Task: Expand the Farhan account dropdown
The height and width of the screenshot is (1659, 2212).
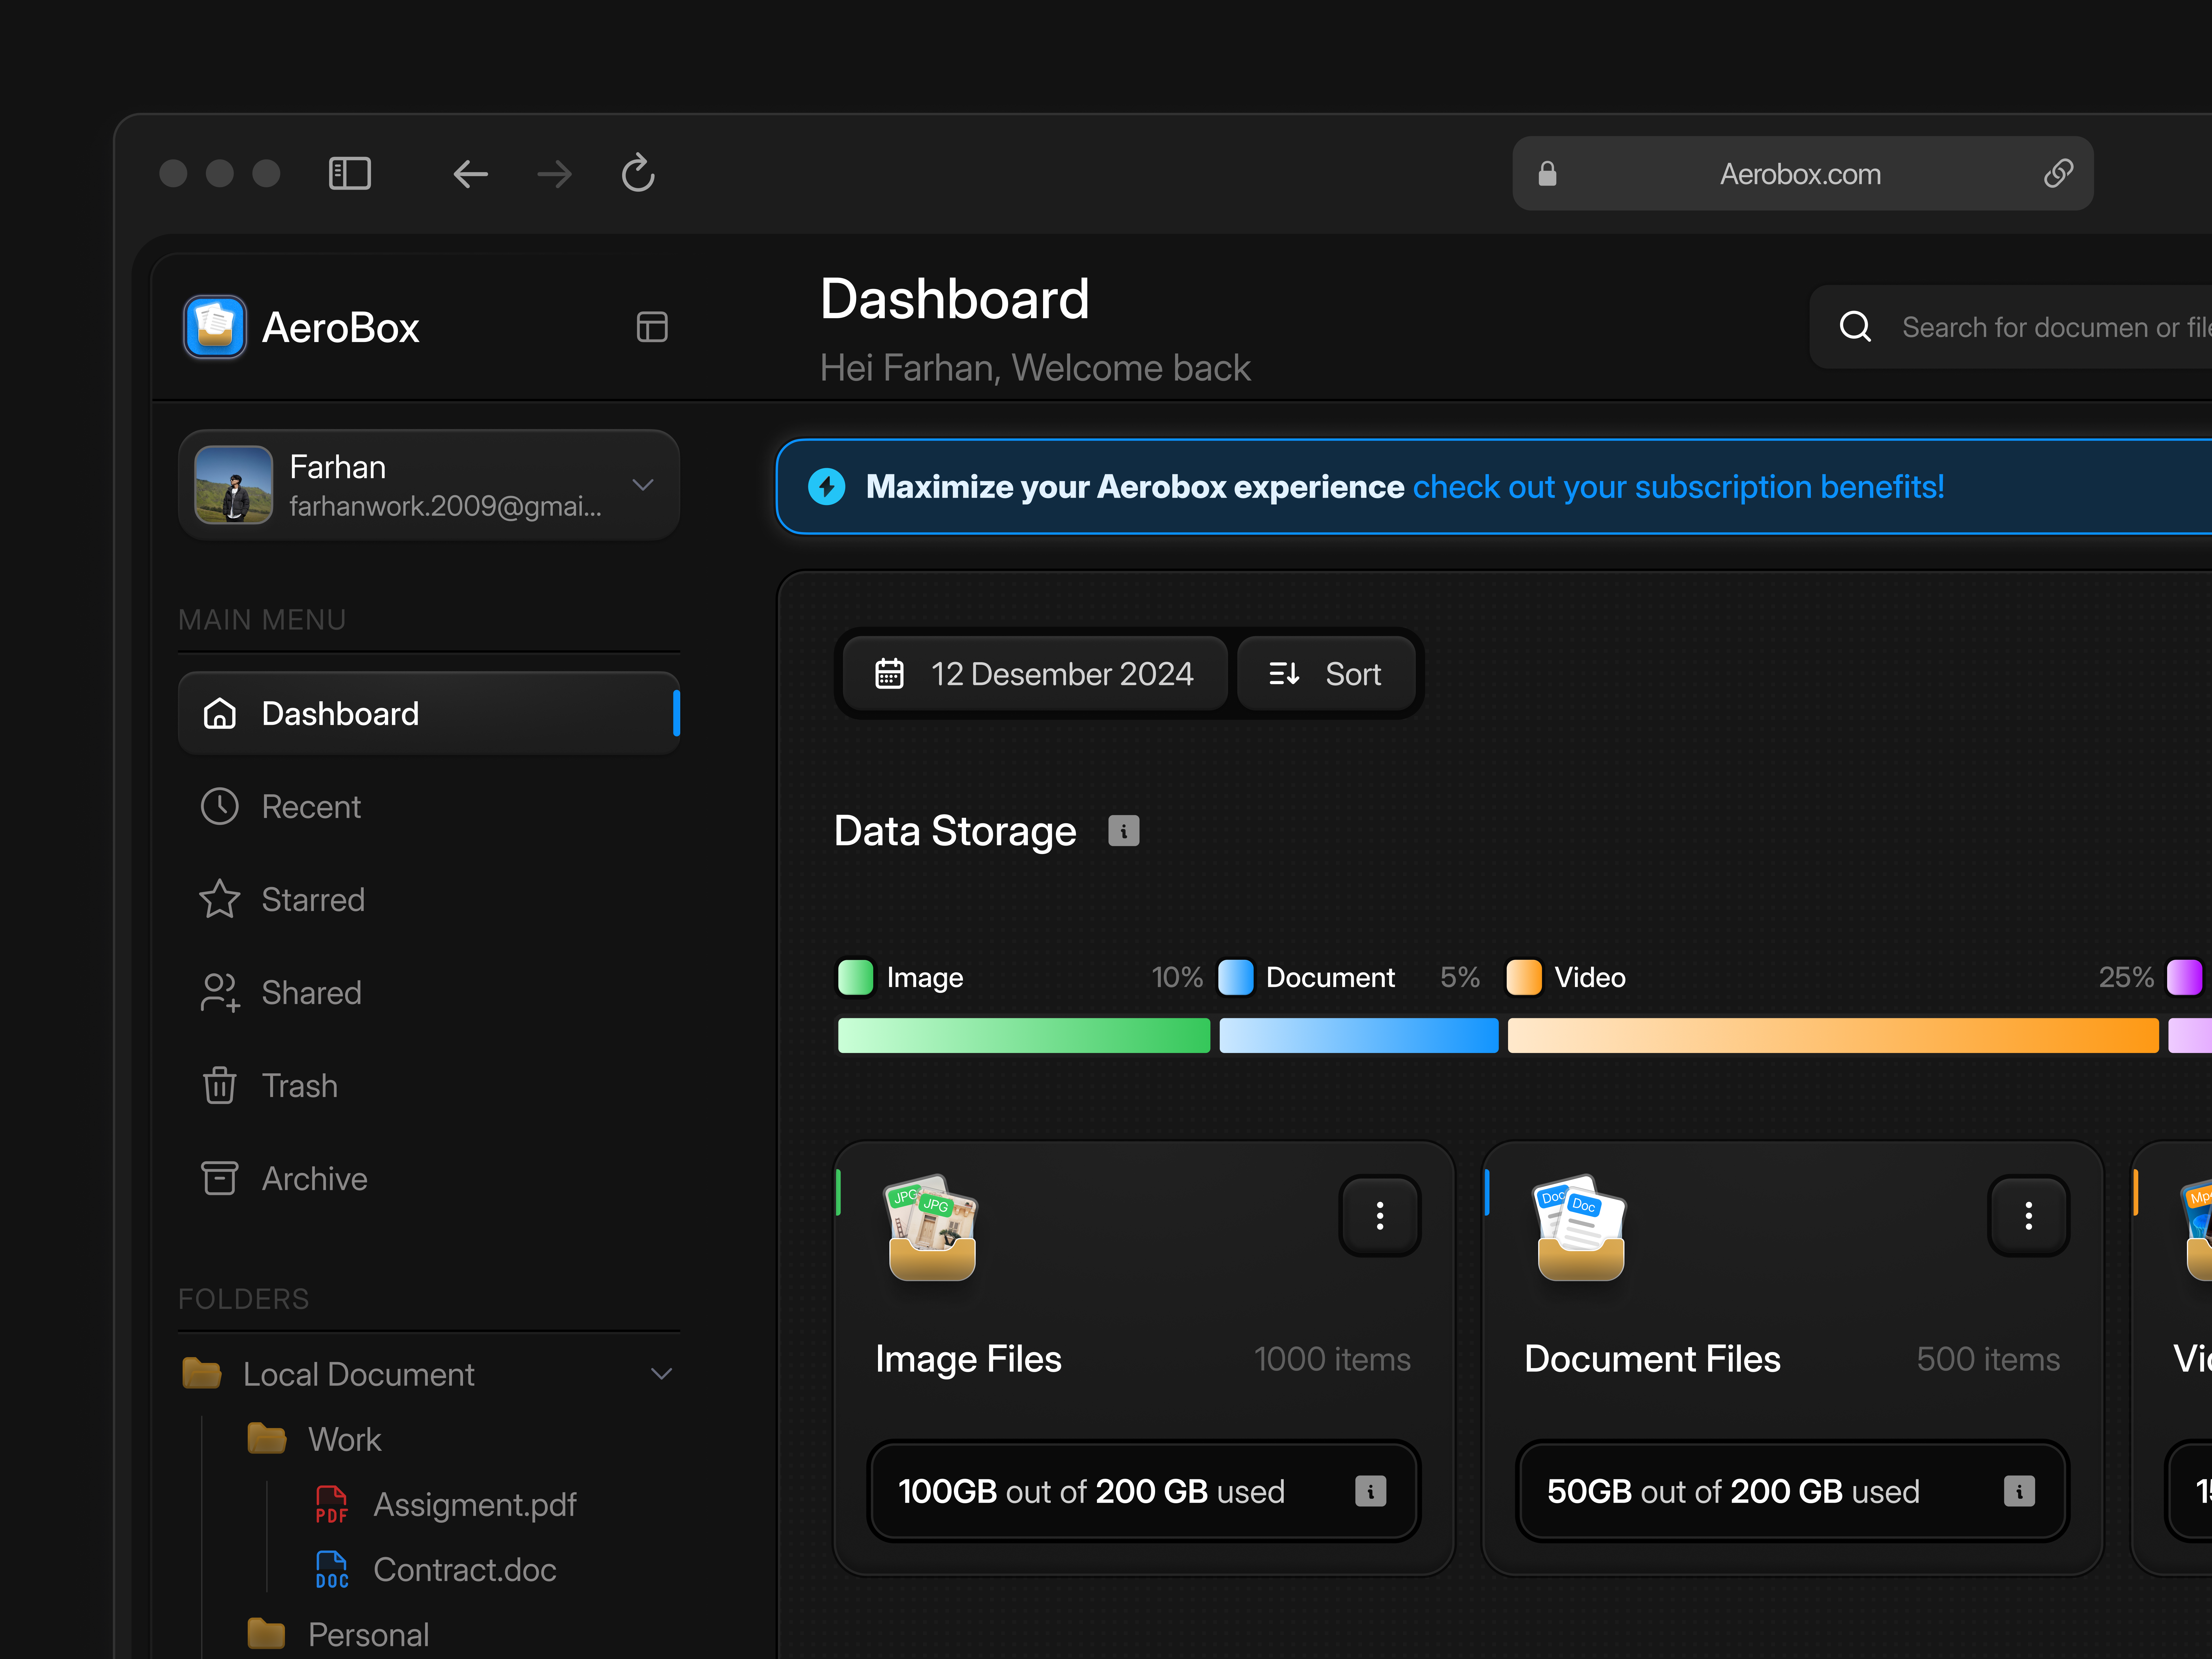Action: coord(643,485)
